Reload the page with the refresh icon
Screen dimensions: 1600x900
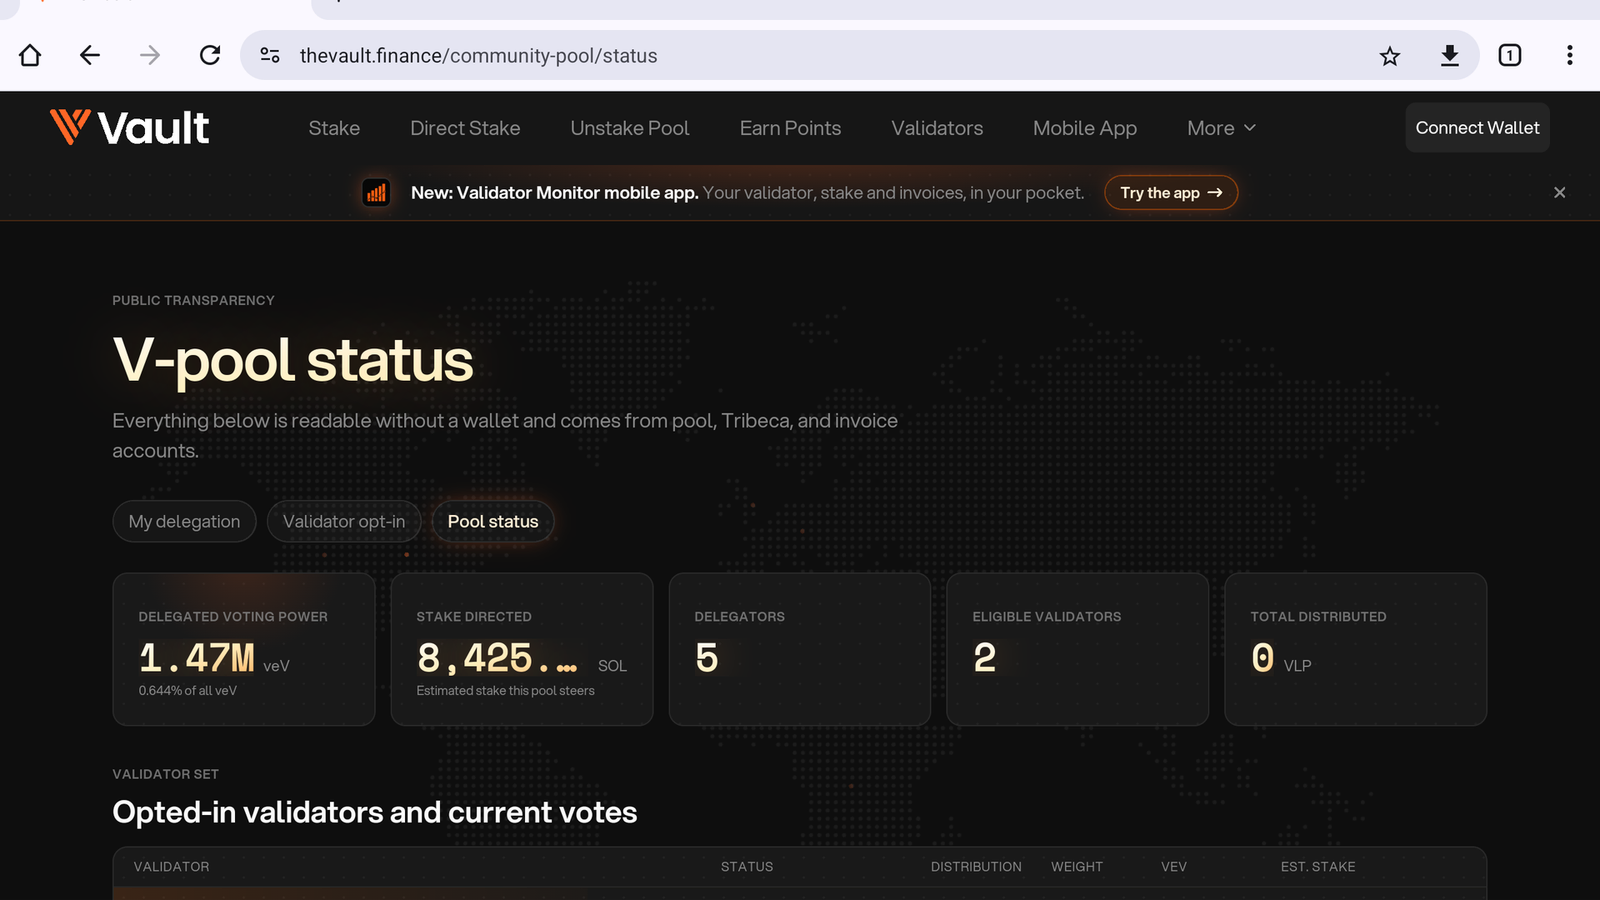[210, 55]
